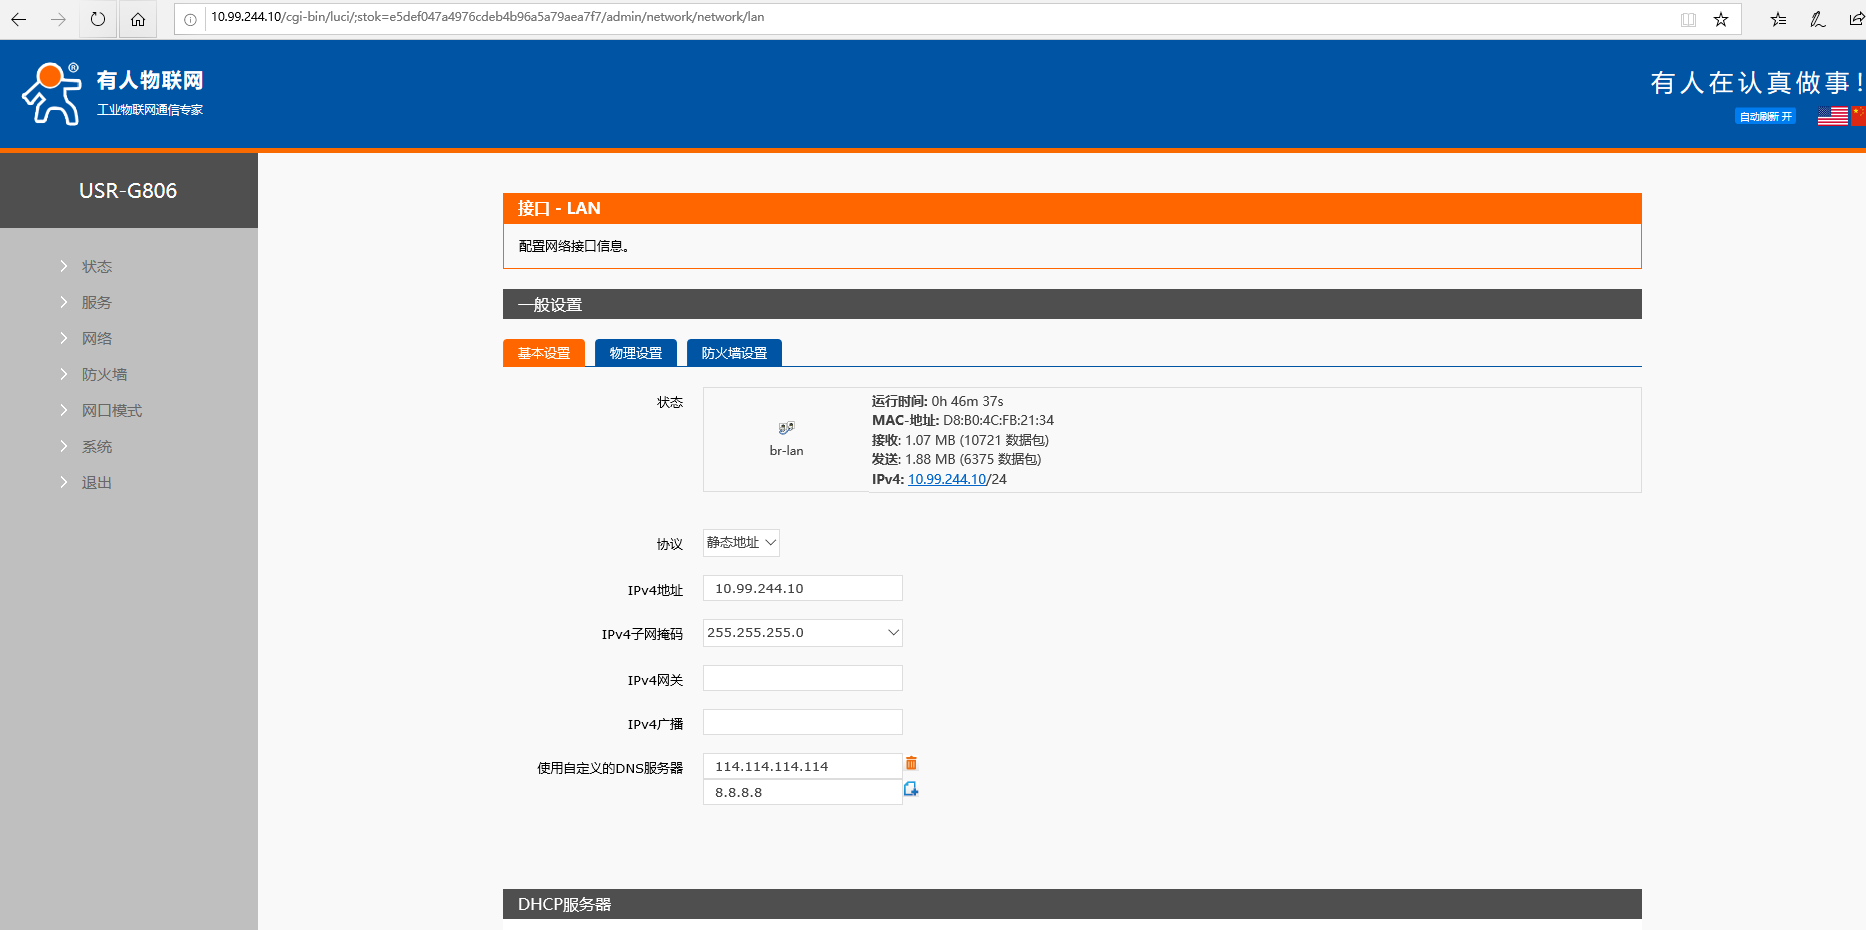Screen dimensions: 1866x930
Task: Click the add DNS server icon
Action: pyautogui.click(x=911, y=789)
